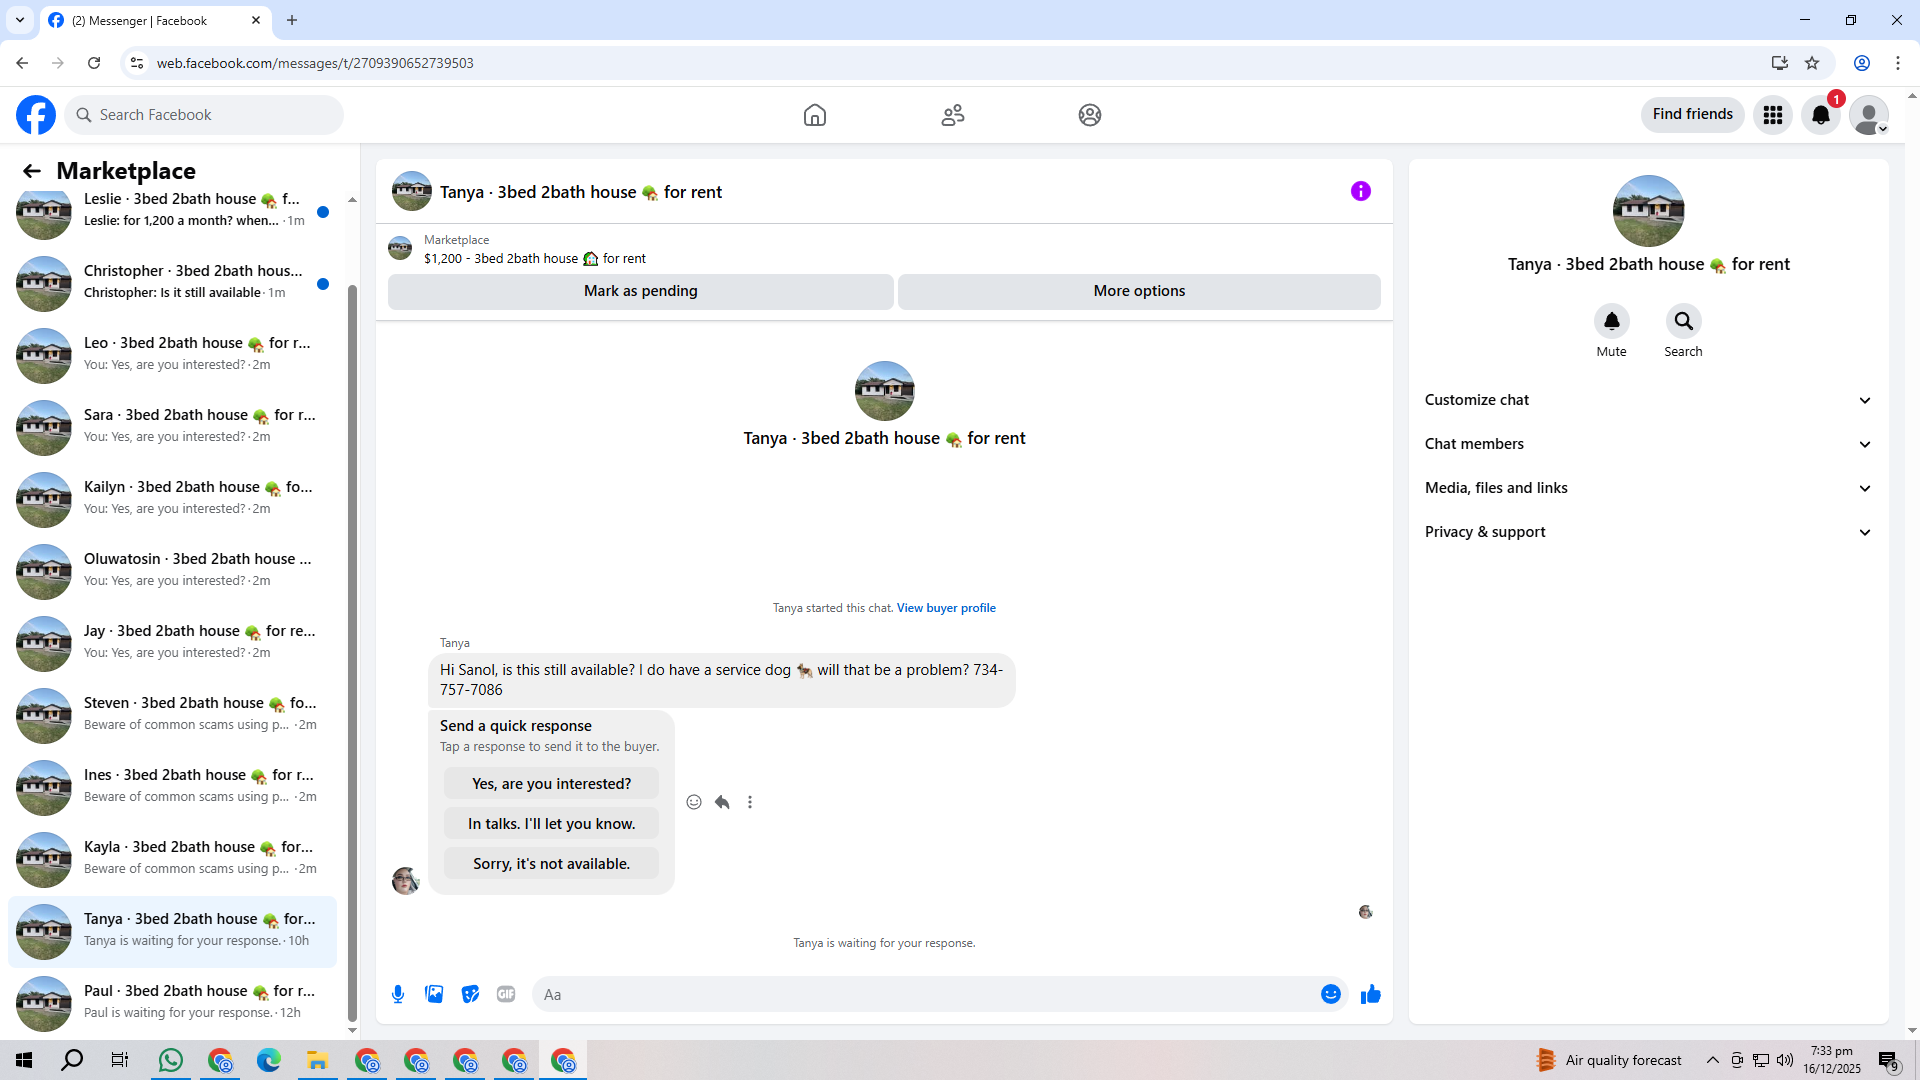
Task: Open conversation information icon
Action: point(1361,191)
